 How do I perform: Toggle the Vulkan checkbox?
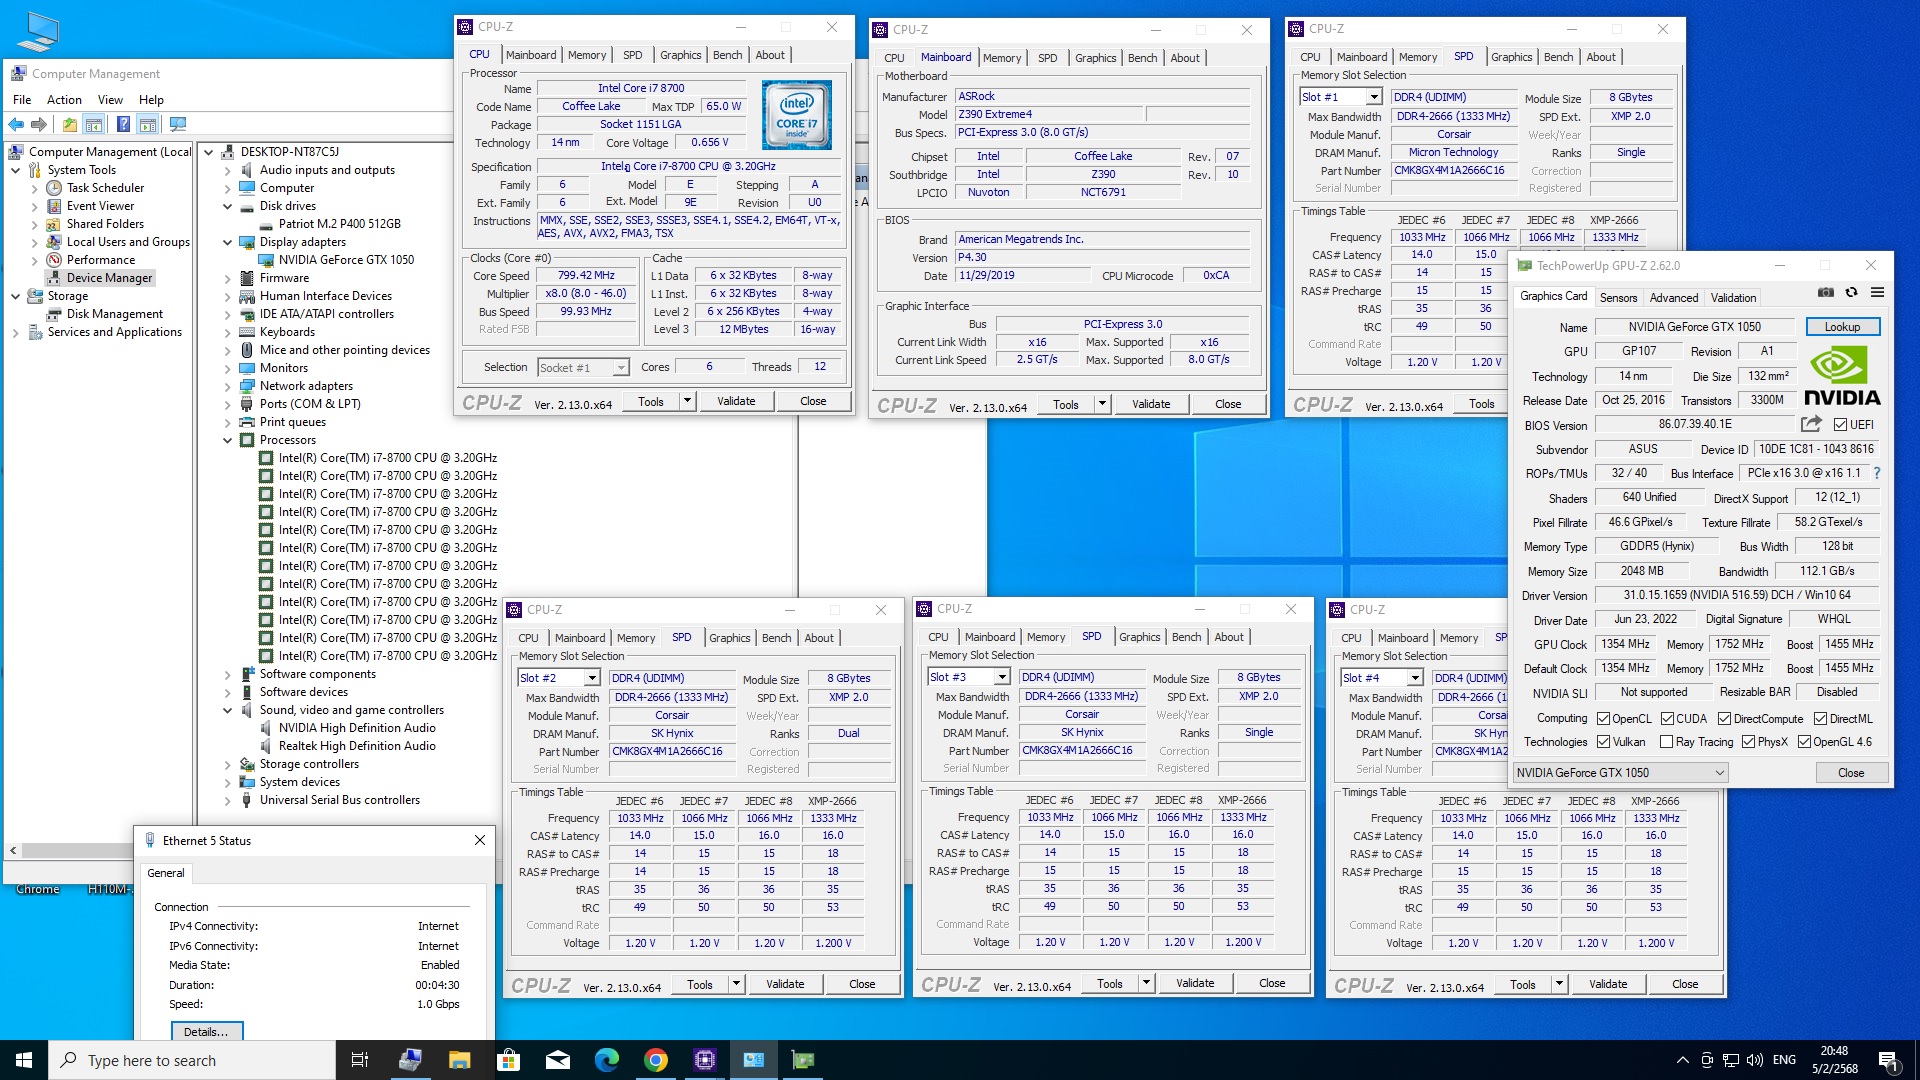1603,742
